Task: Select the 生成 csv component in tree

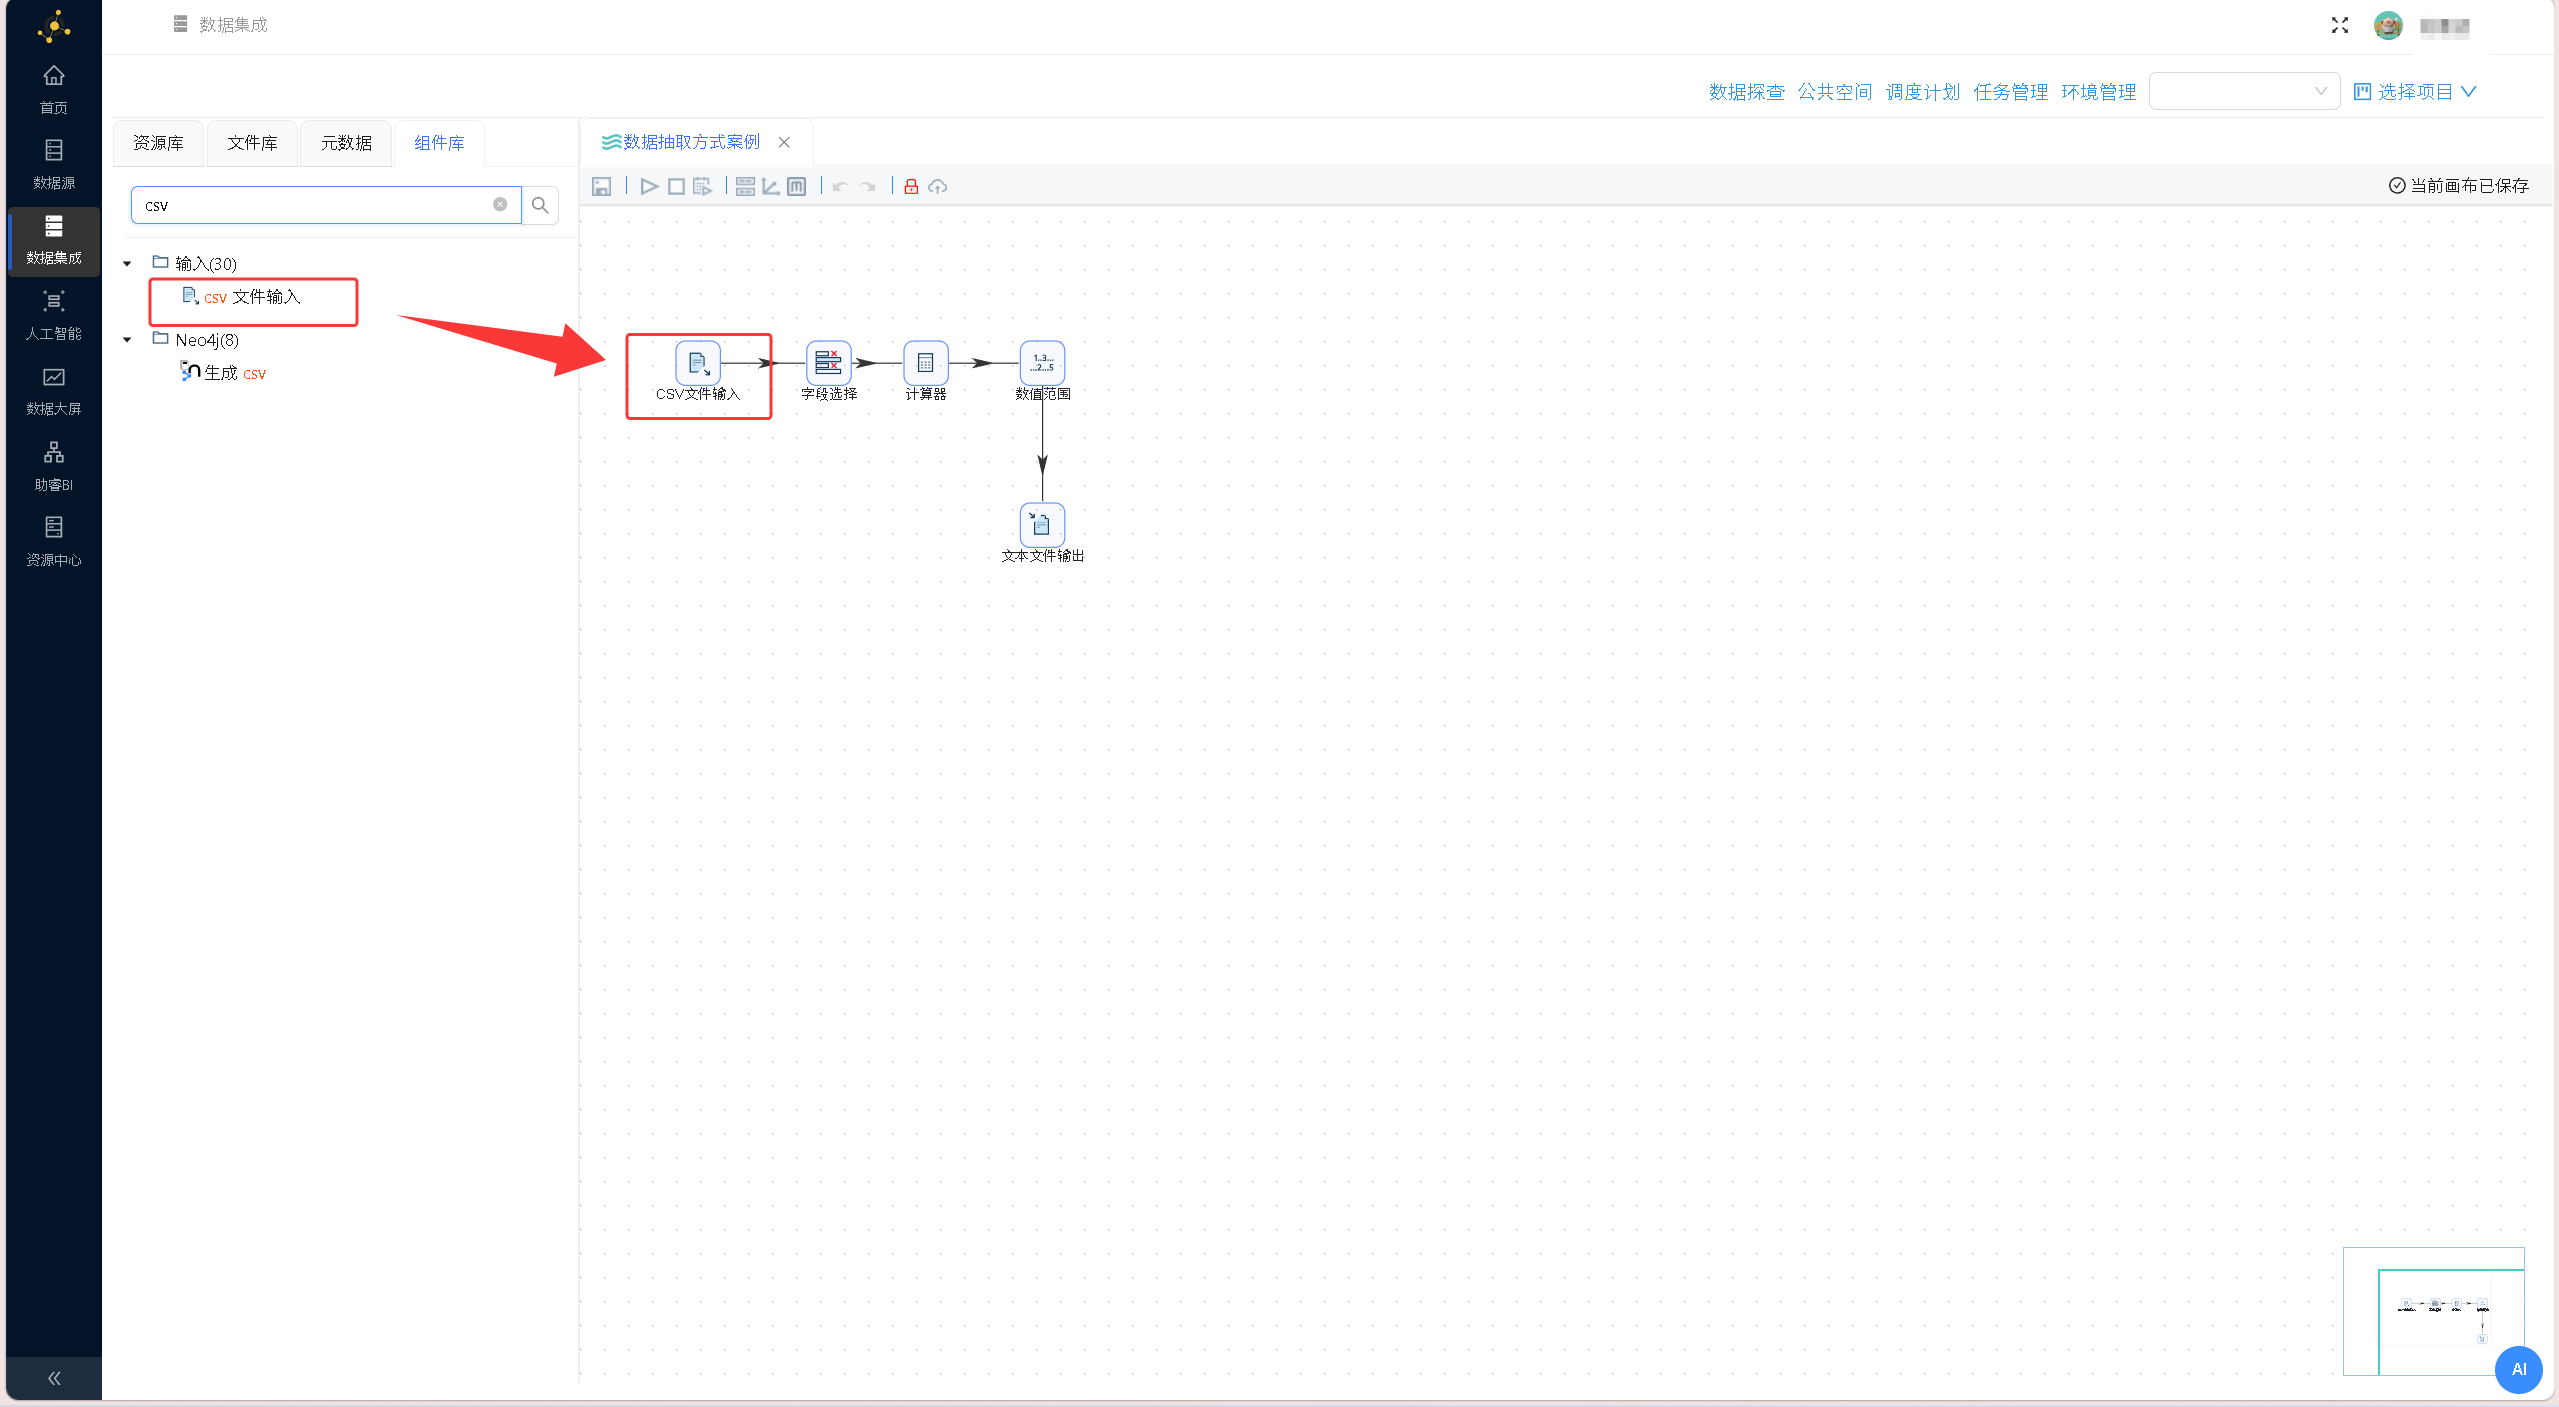Action: click(224, 373)
